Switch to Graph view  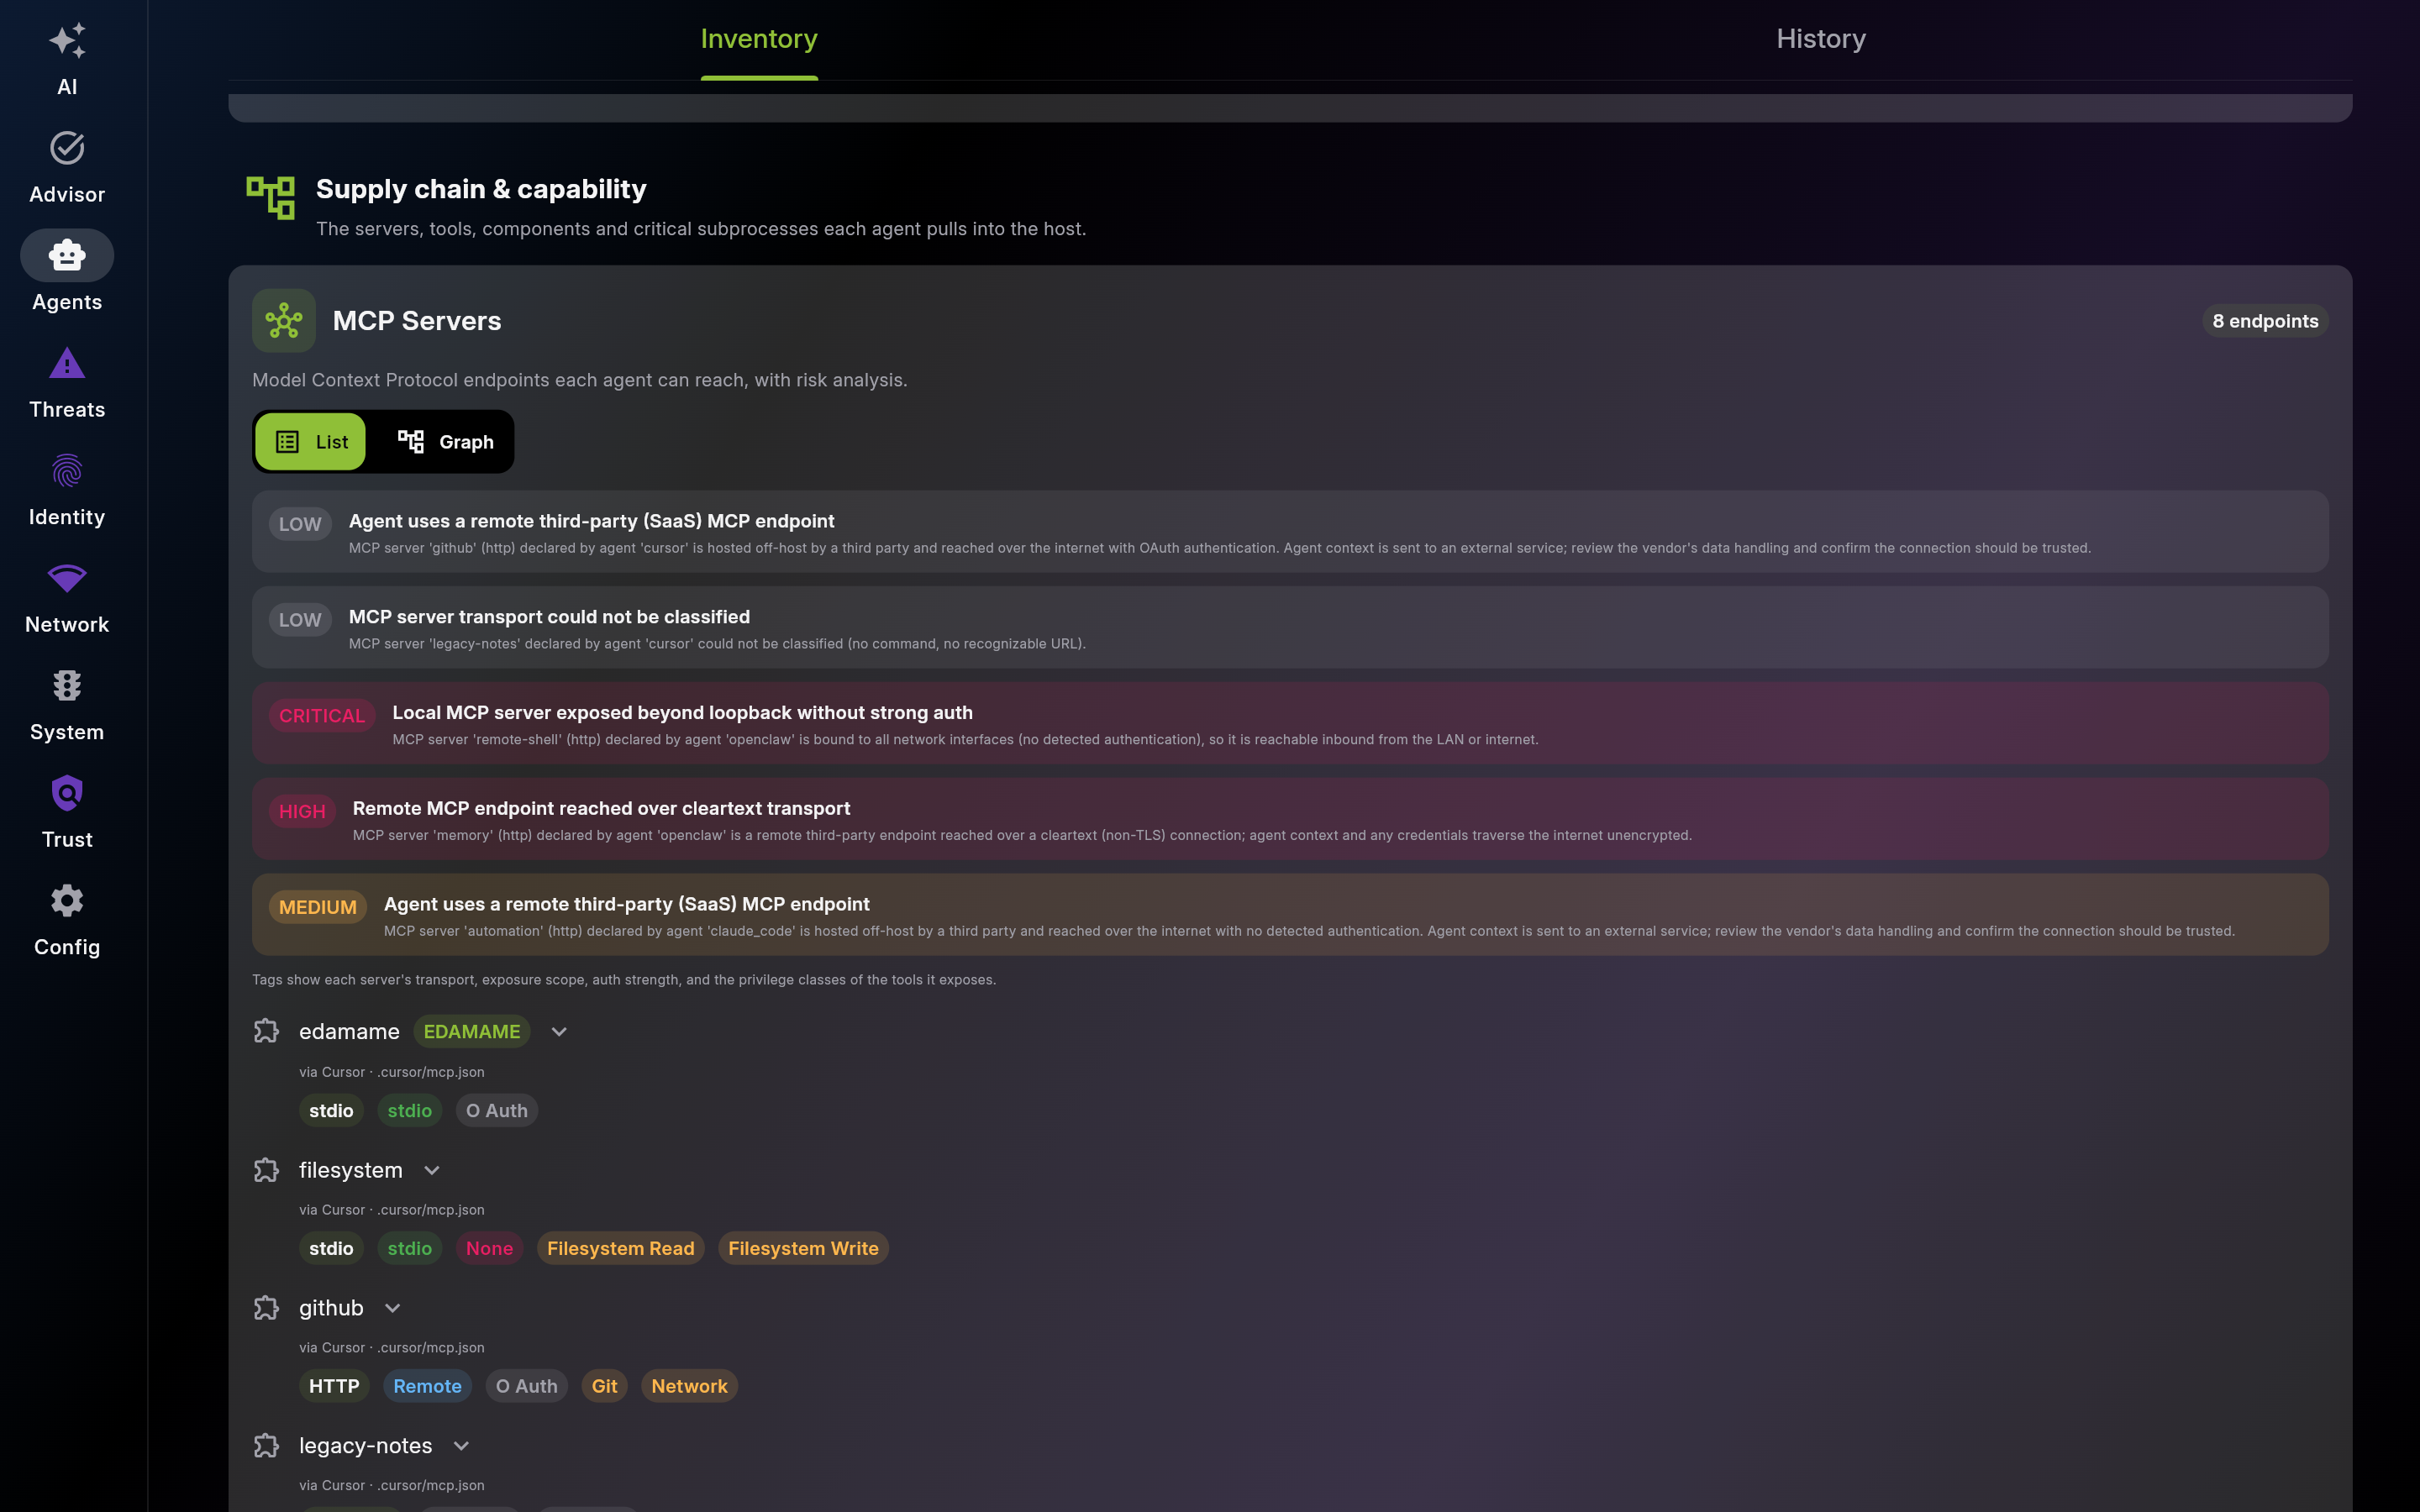point(445,442)
